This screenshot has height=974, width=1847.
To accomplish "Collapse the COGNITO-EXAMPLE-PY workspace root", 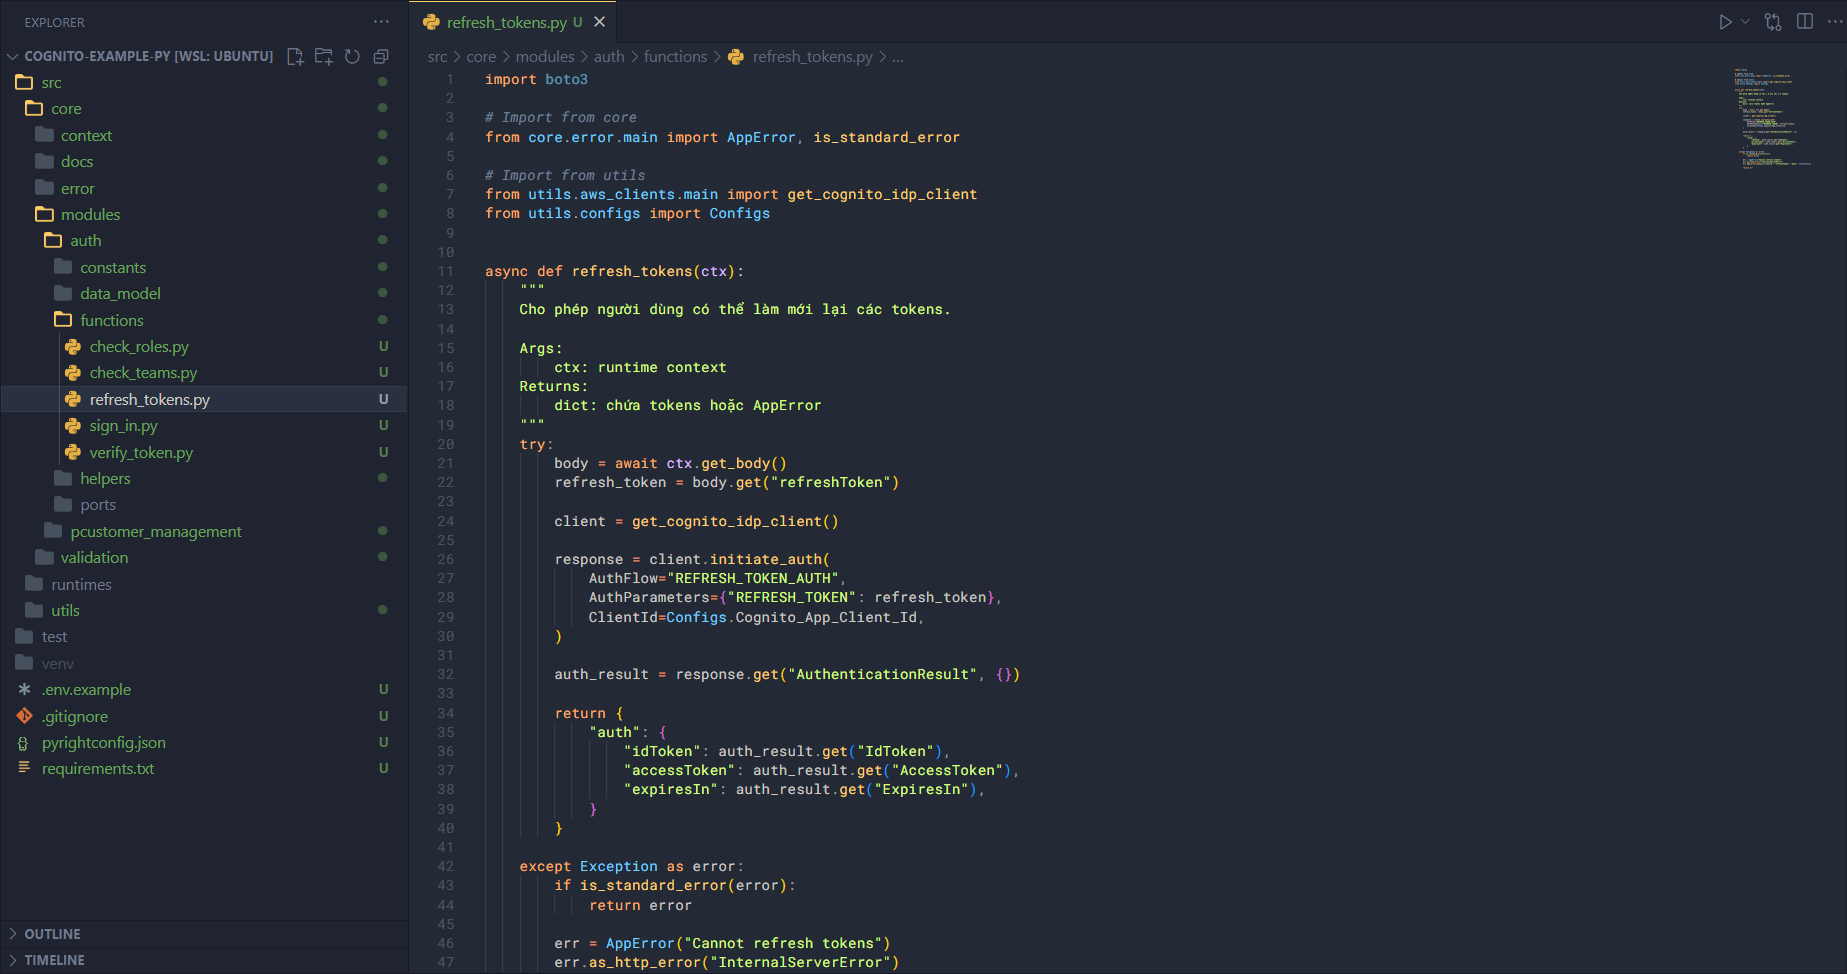I will pyautogui.click(x=13, y=57).
